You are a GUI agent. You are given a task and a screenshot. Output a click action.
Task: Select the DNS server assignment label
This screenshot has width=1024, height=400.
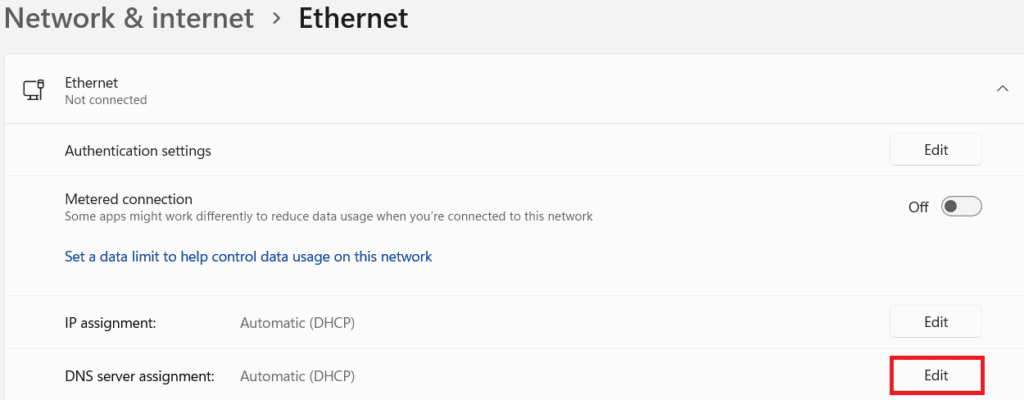pyautogui.click(x=140, y=376)
